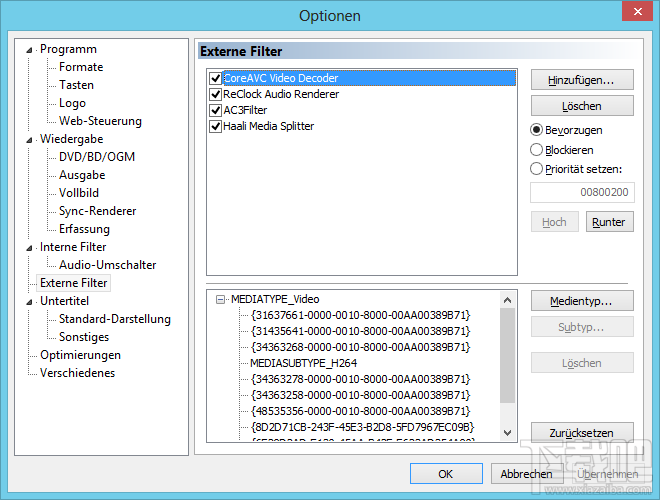Open the Formate settings page
660x500 pixels.
81,67
